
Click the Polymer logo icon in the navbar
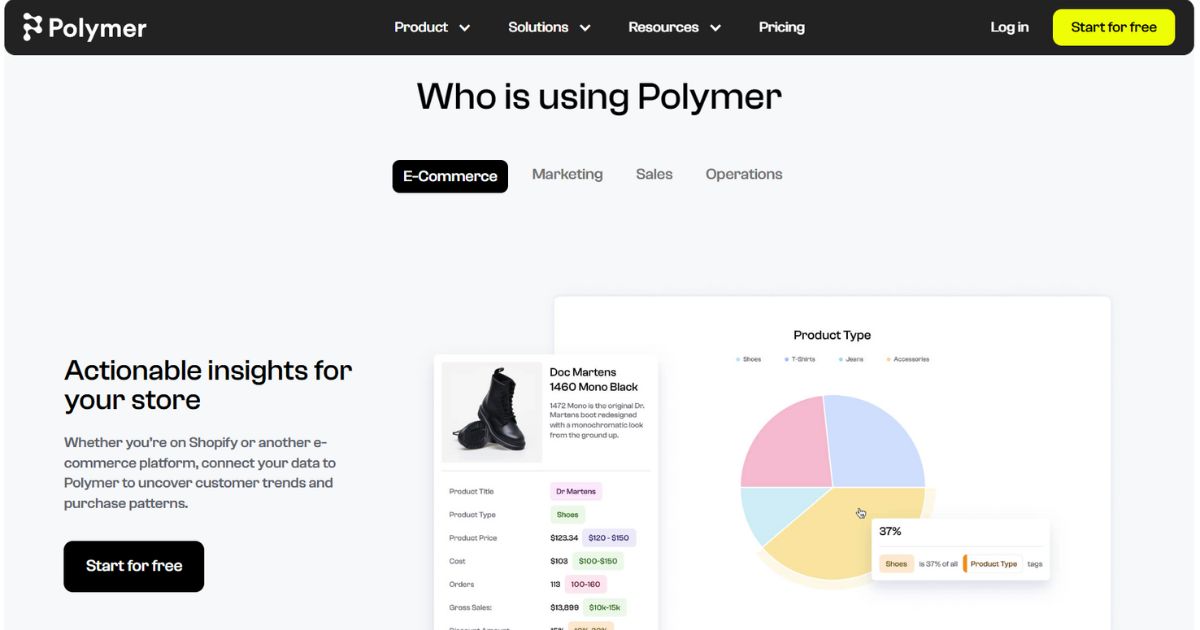(x=32, y=27)
